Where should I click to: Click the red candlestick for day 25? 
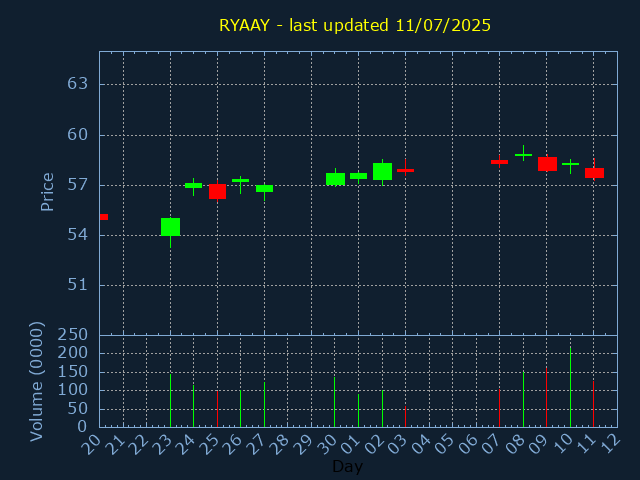[218, 191]
